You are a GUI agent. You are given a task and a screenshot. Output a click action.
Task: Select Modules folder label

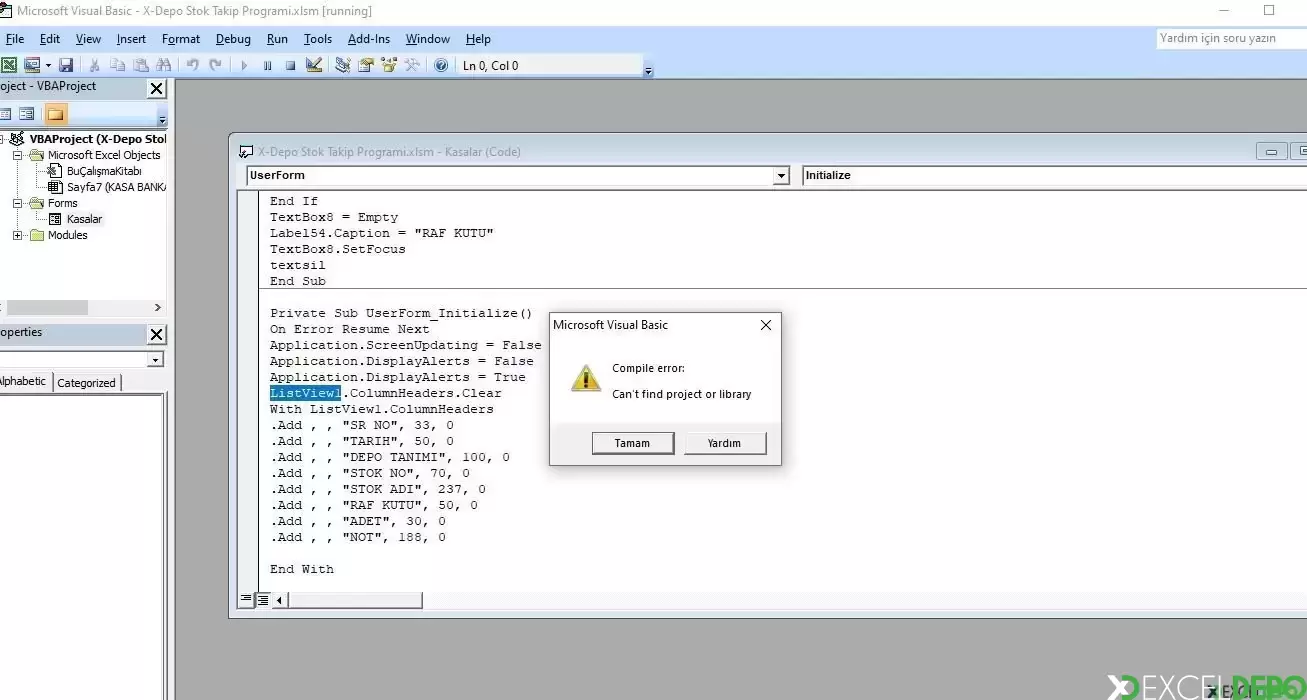(x=67, y=235)
